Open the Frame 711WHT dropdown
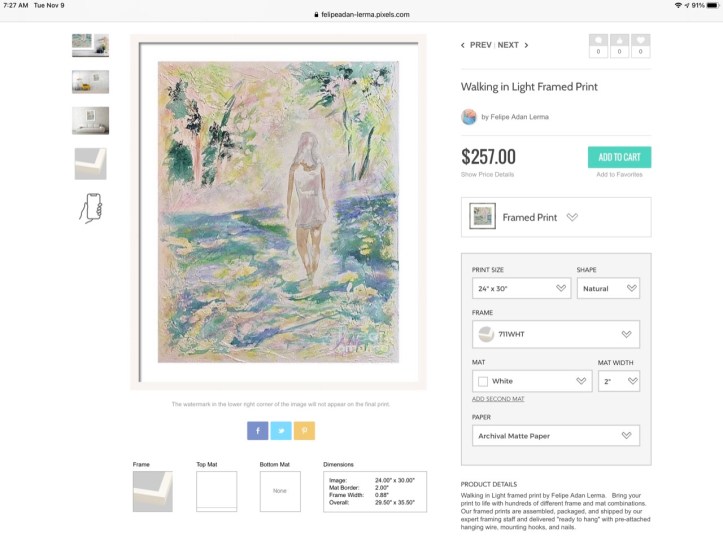 point(555,334)
